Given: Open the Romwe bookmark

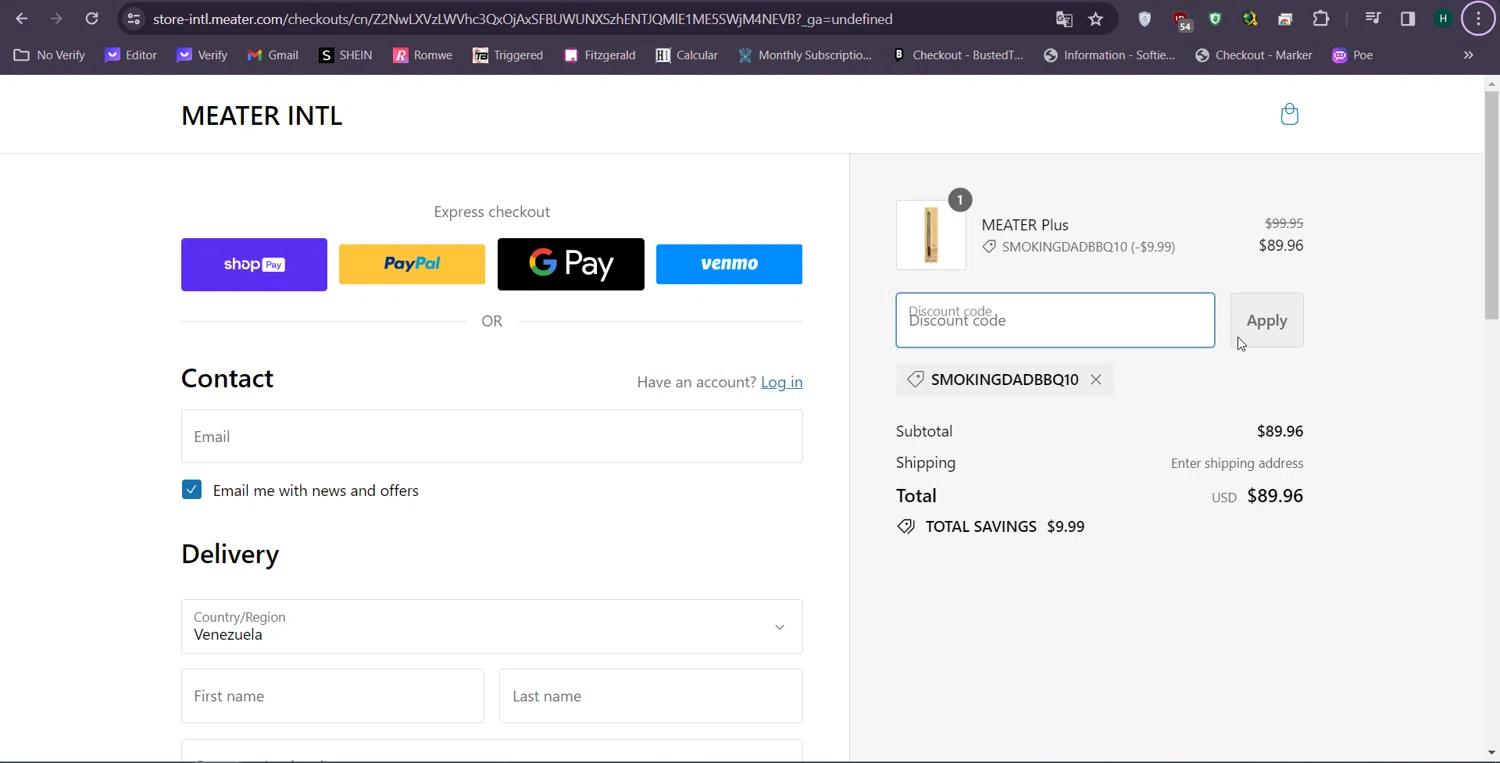Looking at the screenshot, I should click(422, 55).
